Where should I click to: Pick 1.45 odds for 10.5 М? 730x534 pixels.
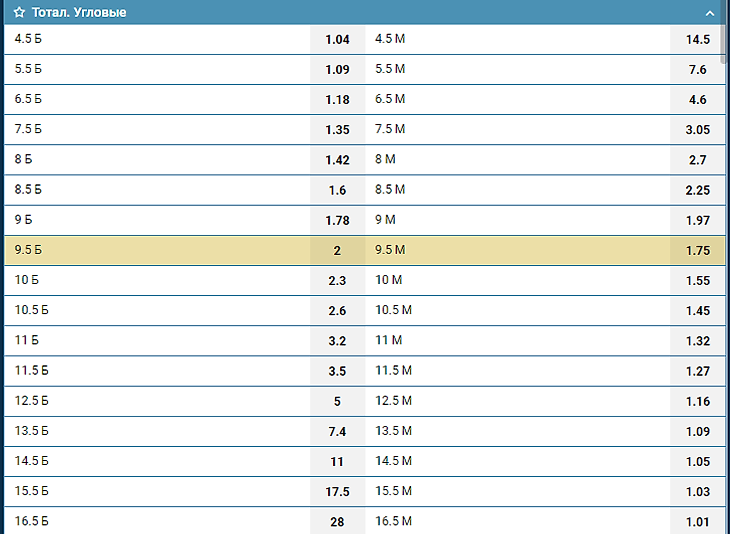click(697, 311)
